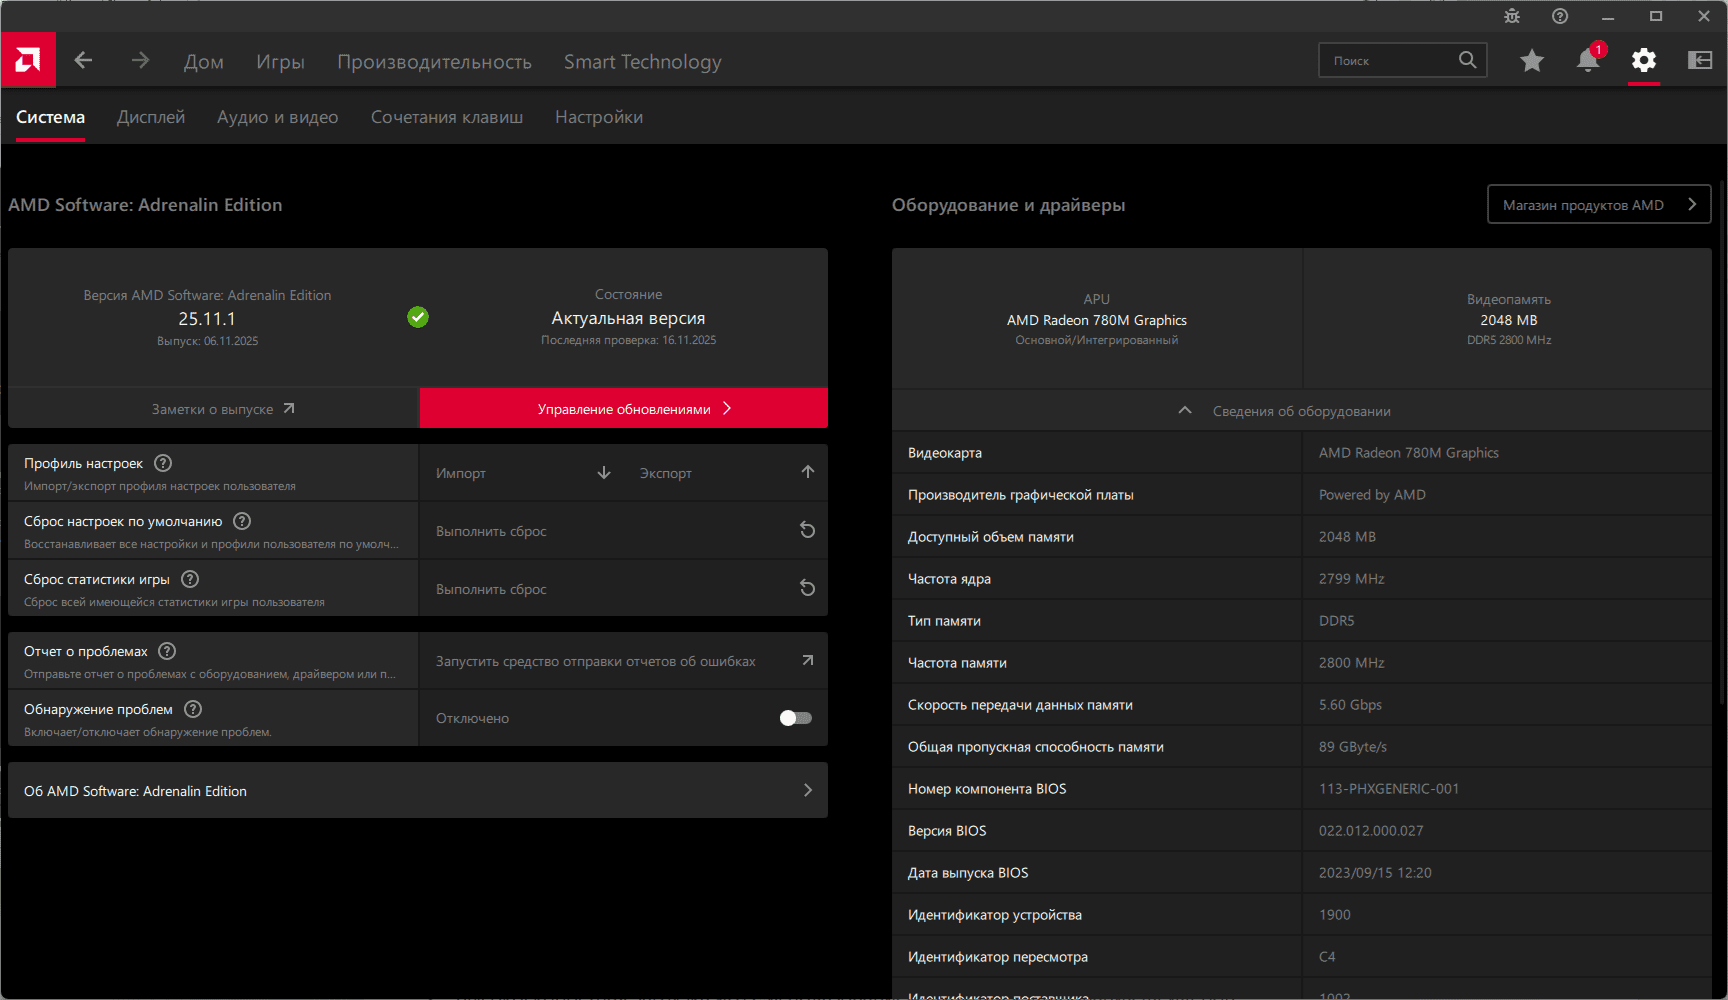Select the Система tab
This screenshot has width=1728, height=1000.
(50, 117)
